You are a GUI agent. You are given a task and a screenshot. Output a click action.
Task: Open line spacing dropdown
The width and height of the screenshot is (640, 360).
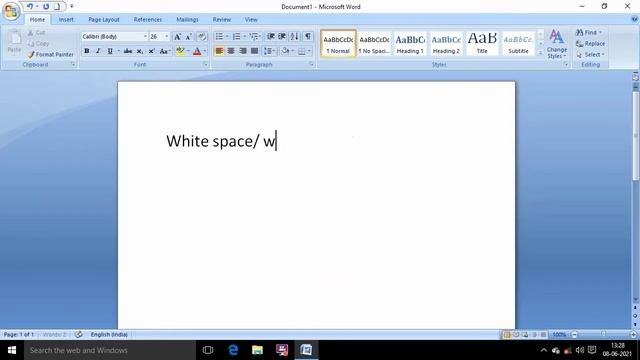click(x=269, y=51)
